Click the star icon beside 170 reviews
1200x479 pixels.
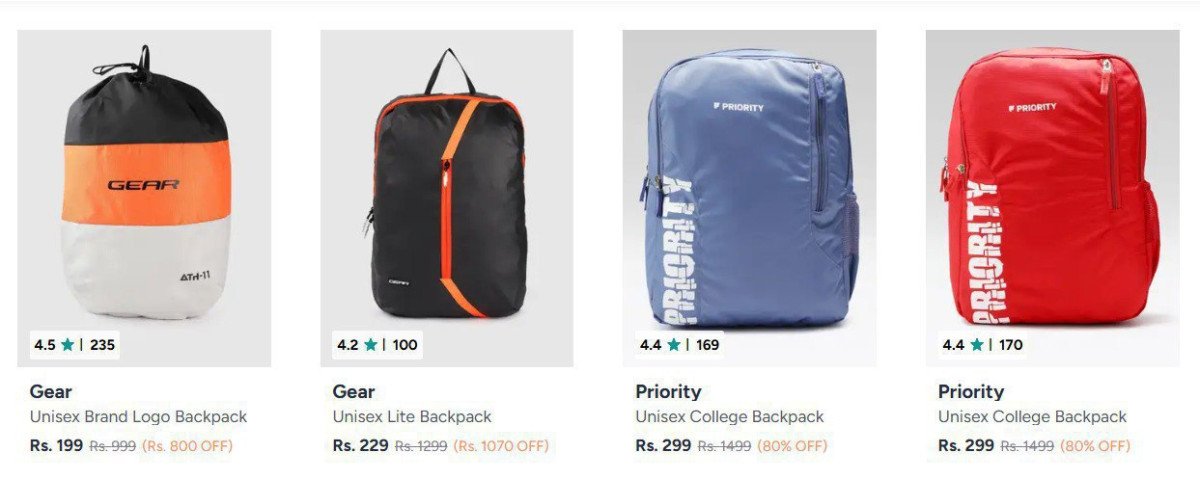(x=976, y=345)
